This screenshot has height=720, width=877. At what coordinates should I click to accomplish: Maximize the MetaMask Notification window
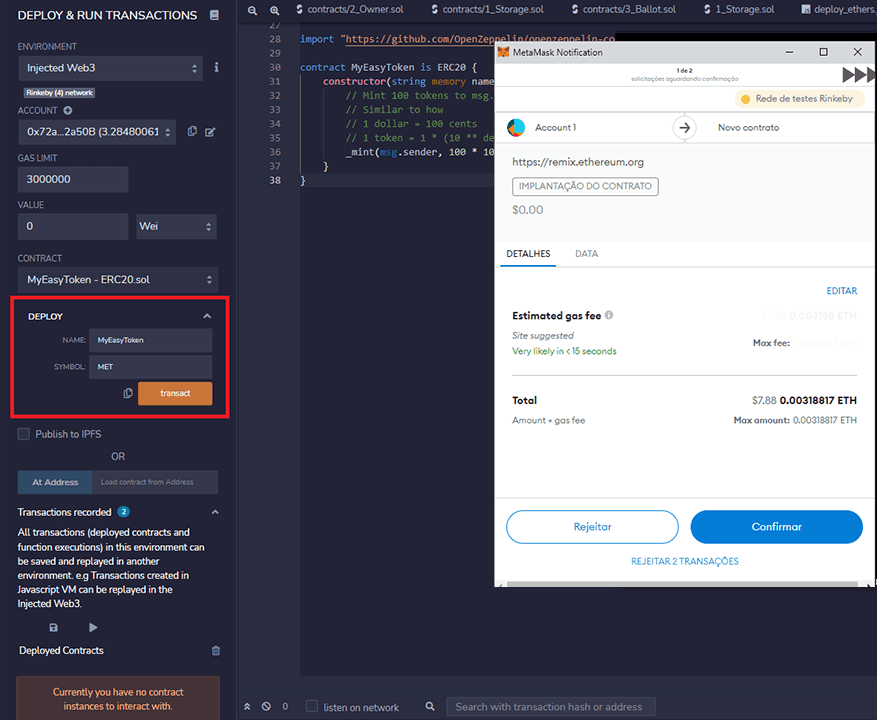(x=823, y=52)
